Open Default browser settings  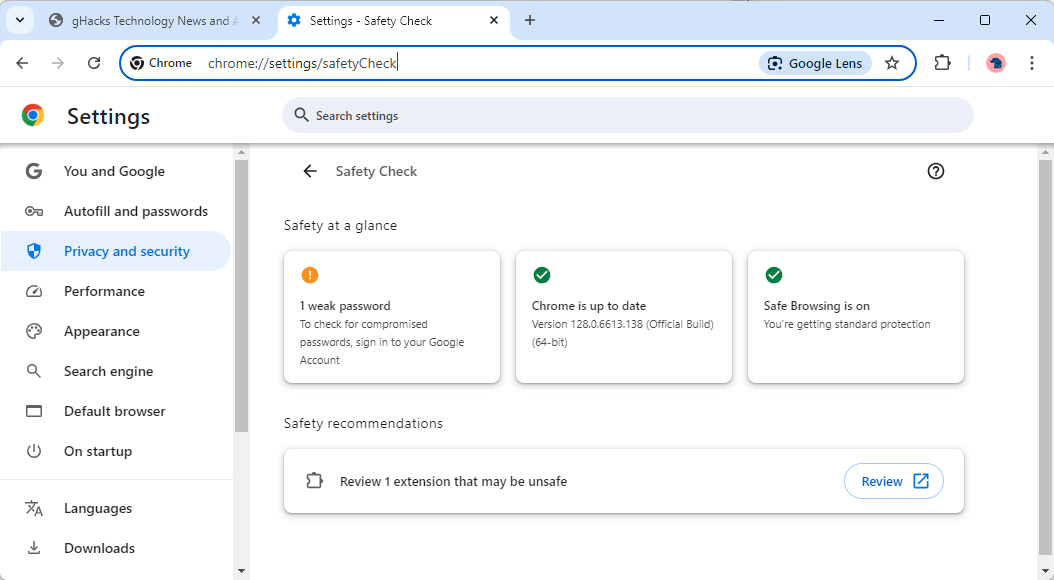pos(116,411)
